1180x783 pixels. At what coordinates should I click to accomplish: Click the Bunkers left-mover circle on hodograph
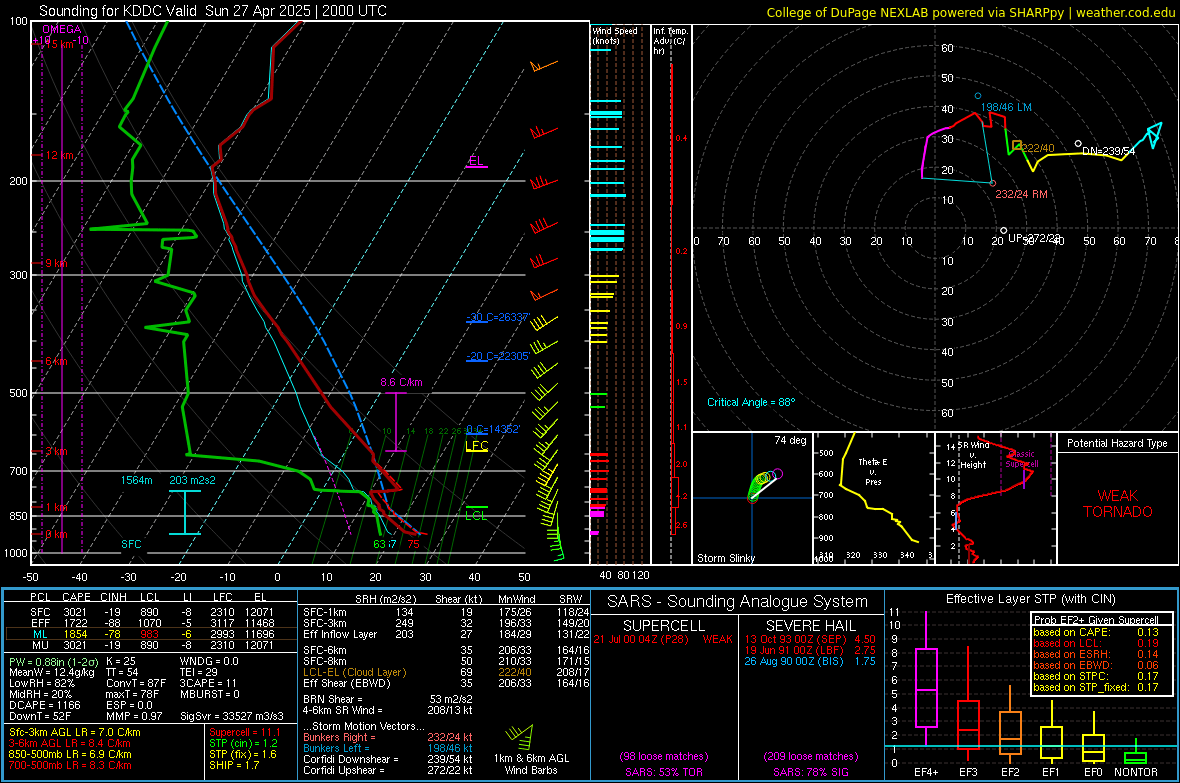(x=978, y=96)
